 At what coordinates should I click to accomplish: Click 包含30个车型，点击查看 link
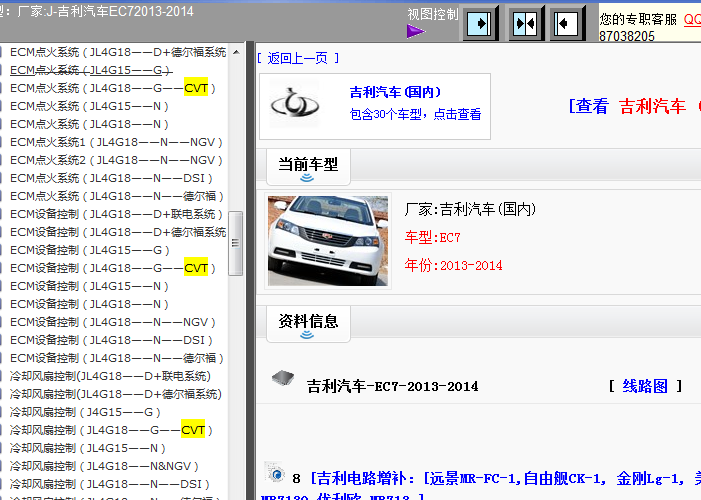(415, 114)
